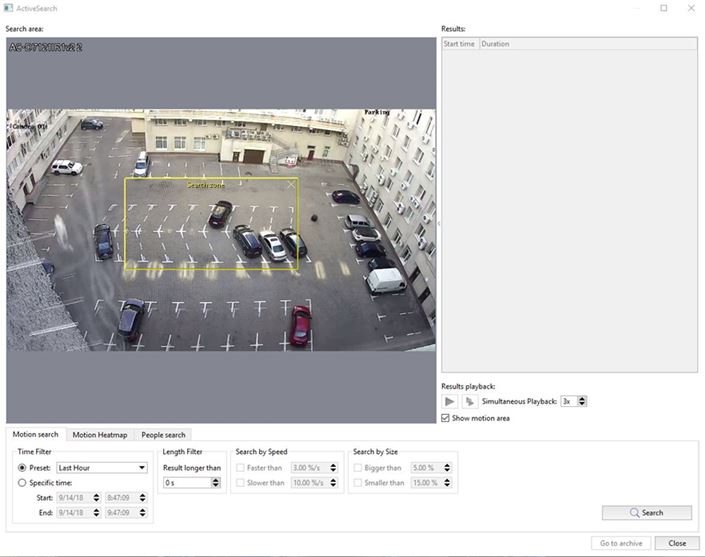Click the Result longer than spinner arrows
Image resolution: width=705 pixels, height=557 pixels.
pyautogui.click(x=215, y=483)
